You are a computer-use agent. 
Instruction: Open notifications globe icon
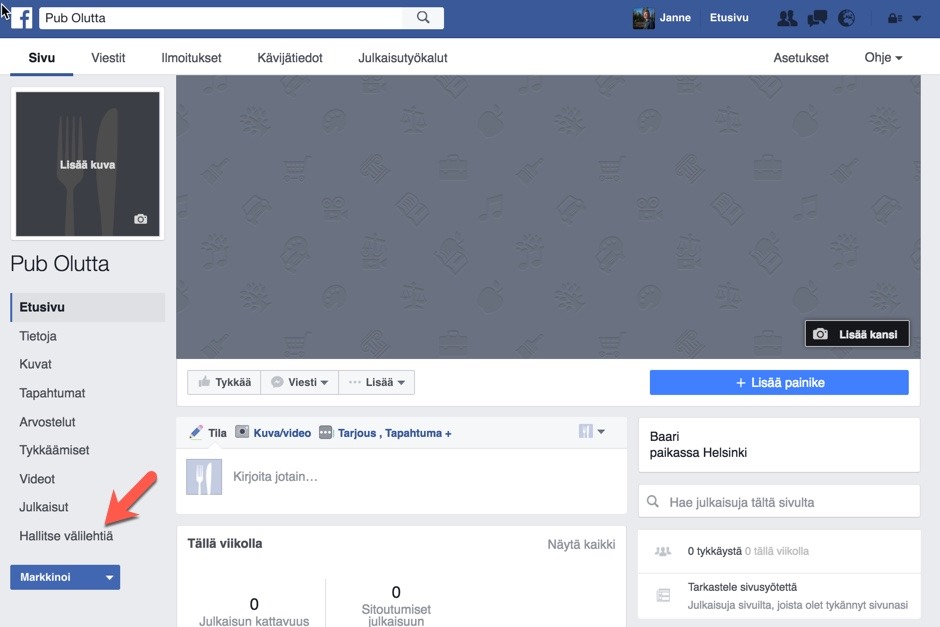tap(846, 19)
